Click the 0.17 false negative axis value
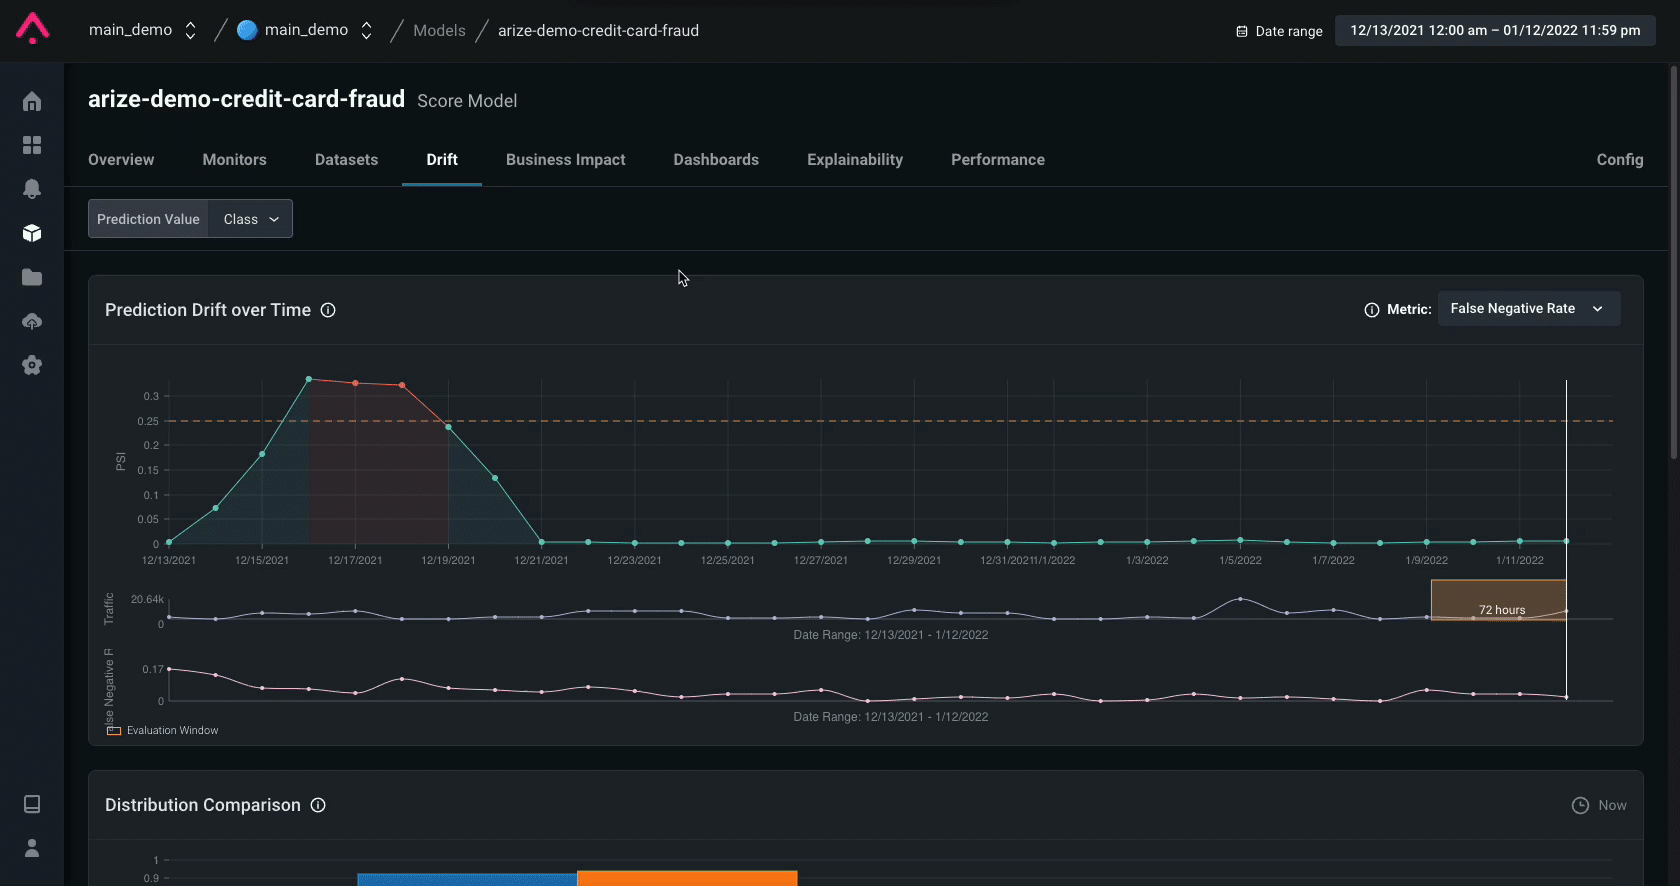This screenshot has height=886, width=1680. (152, 669)
